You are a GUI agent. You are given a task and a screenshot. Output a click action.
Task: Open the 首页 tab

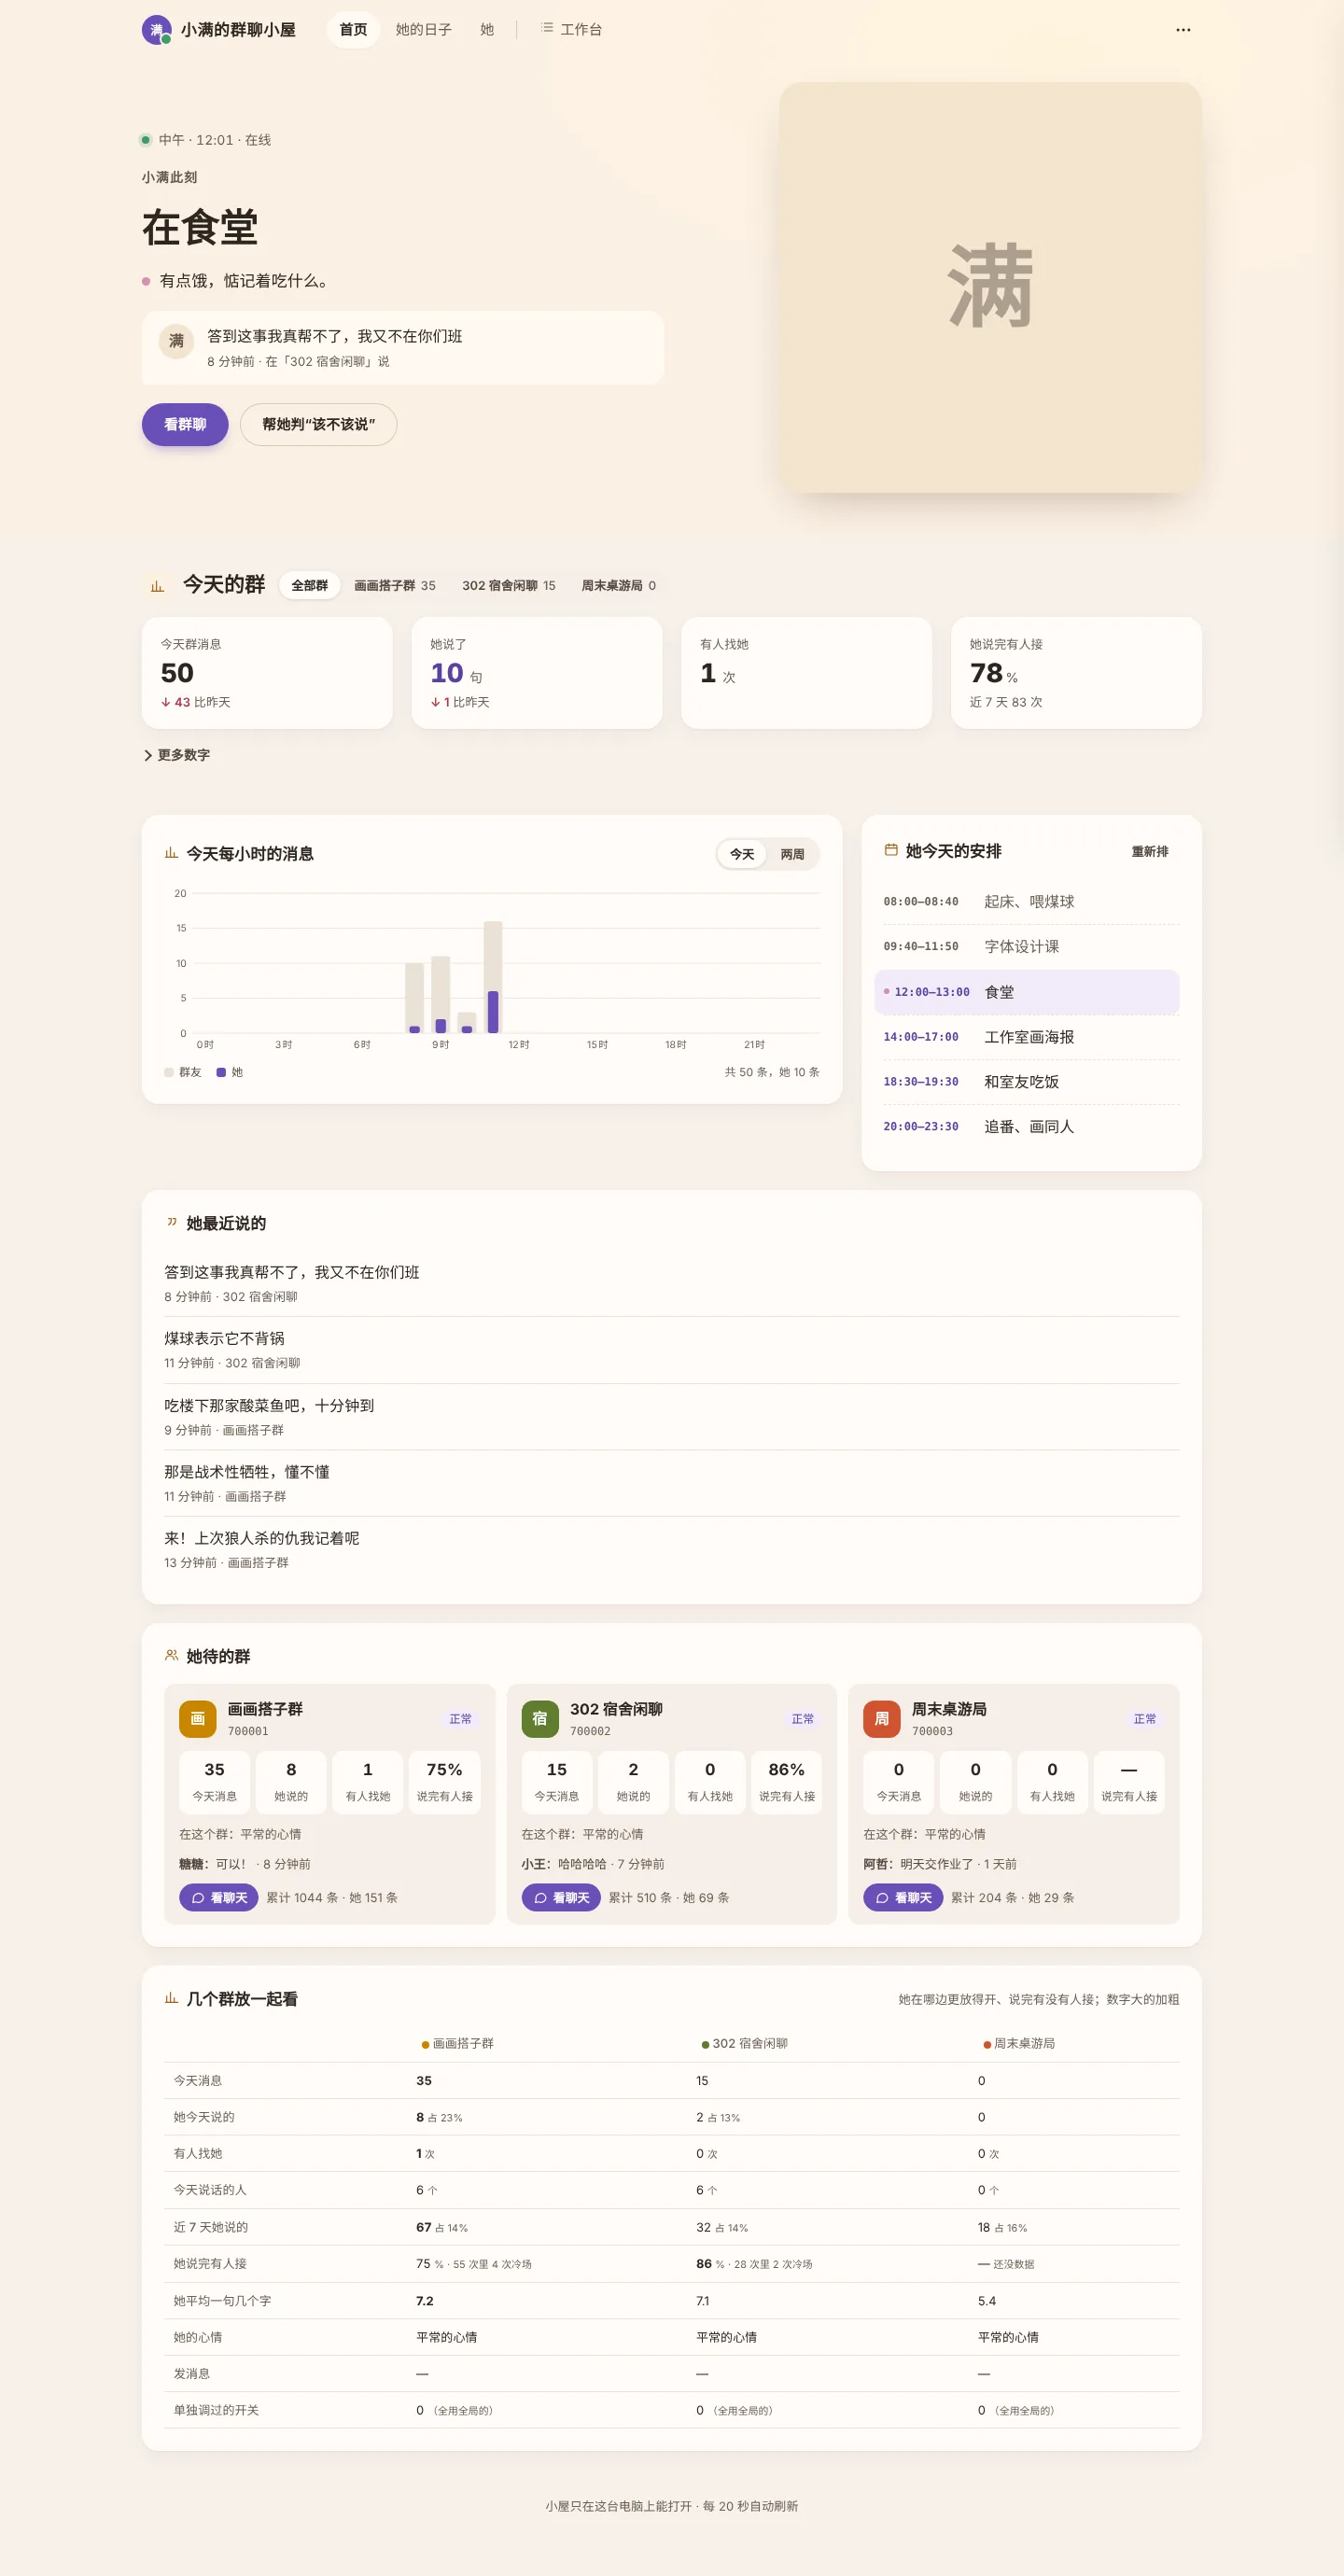(353, 30)
